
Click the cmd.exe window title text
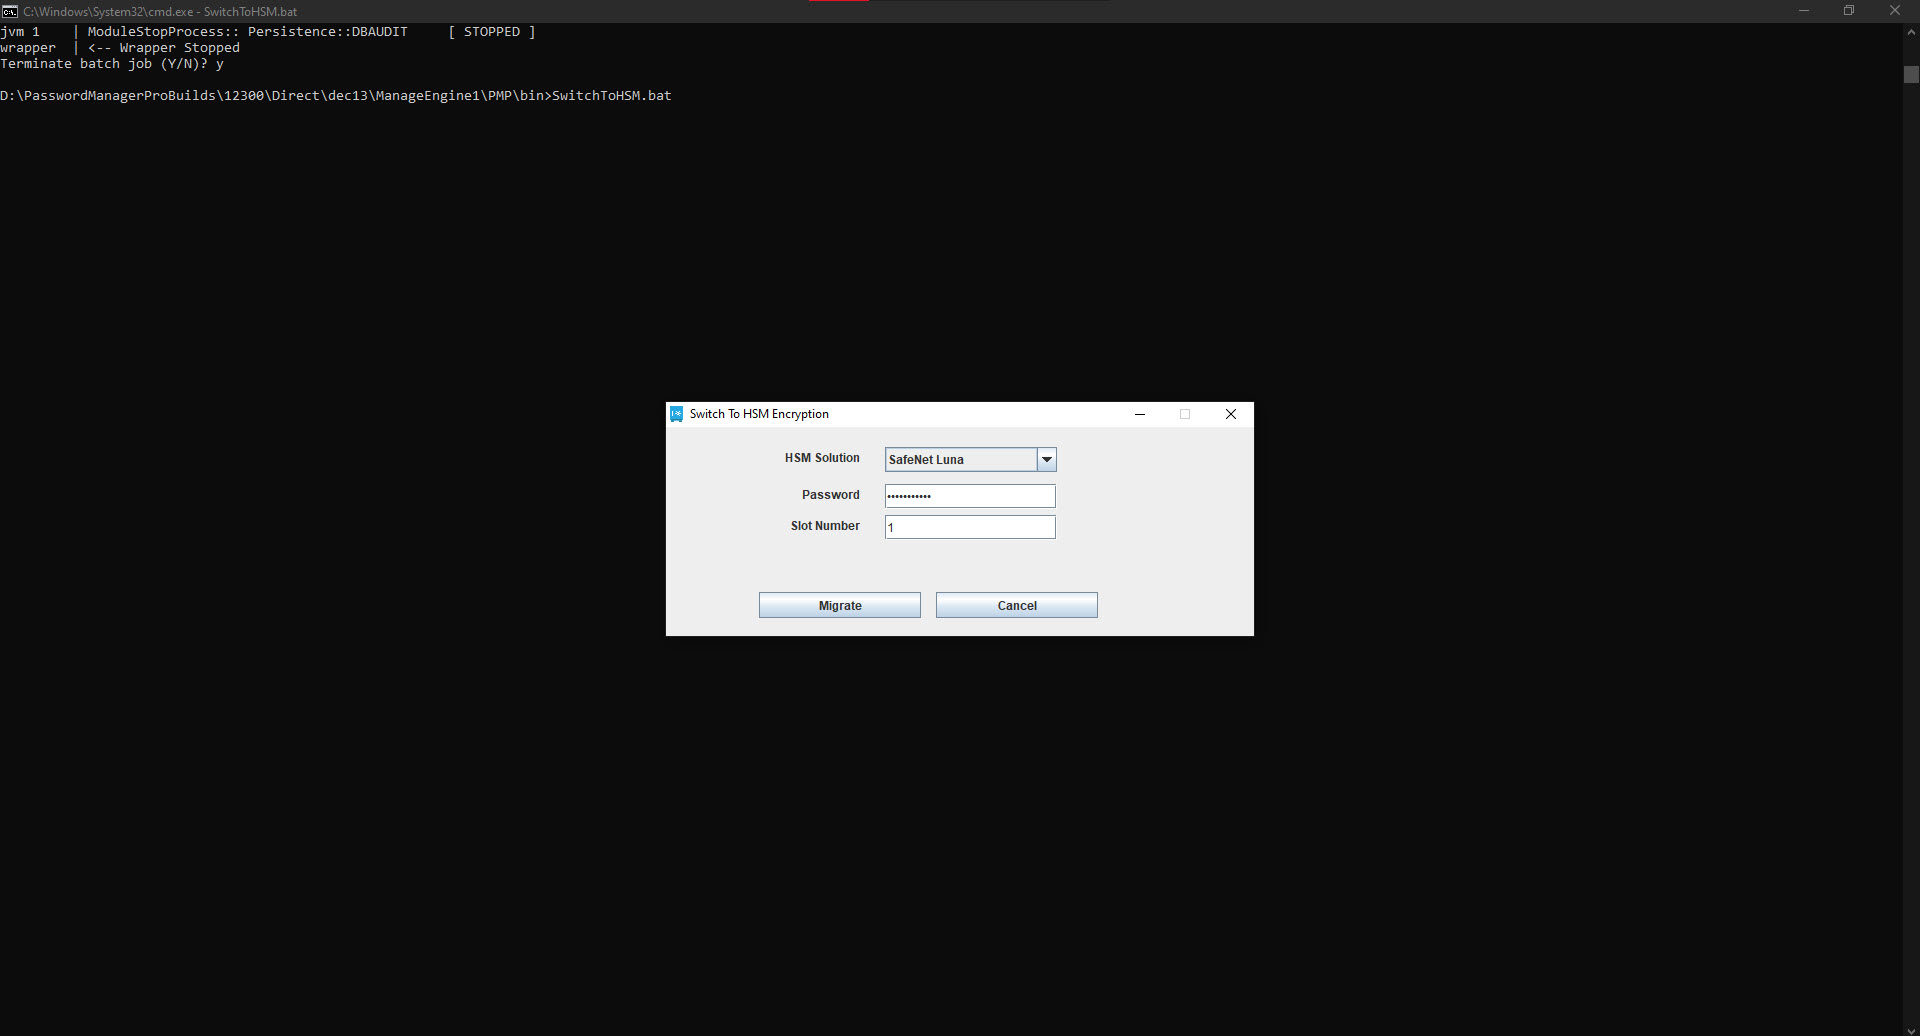(x=160, y=12)
